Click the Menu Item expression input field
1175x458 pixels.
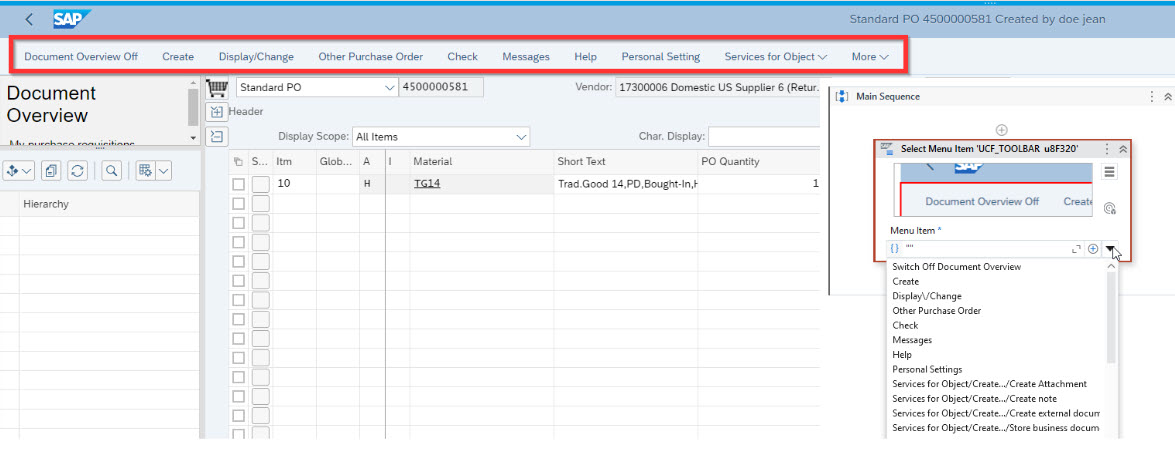(985, 249)
